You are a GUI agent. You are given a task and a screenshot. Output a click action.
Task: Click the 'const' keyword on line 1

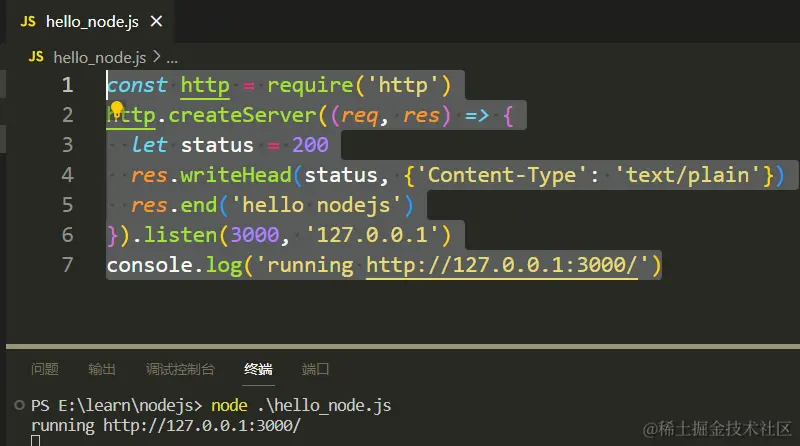137,85
